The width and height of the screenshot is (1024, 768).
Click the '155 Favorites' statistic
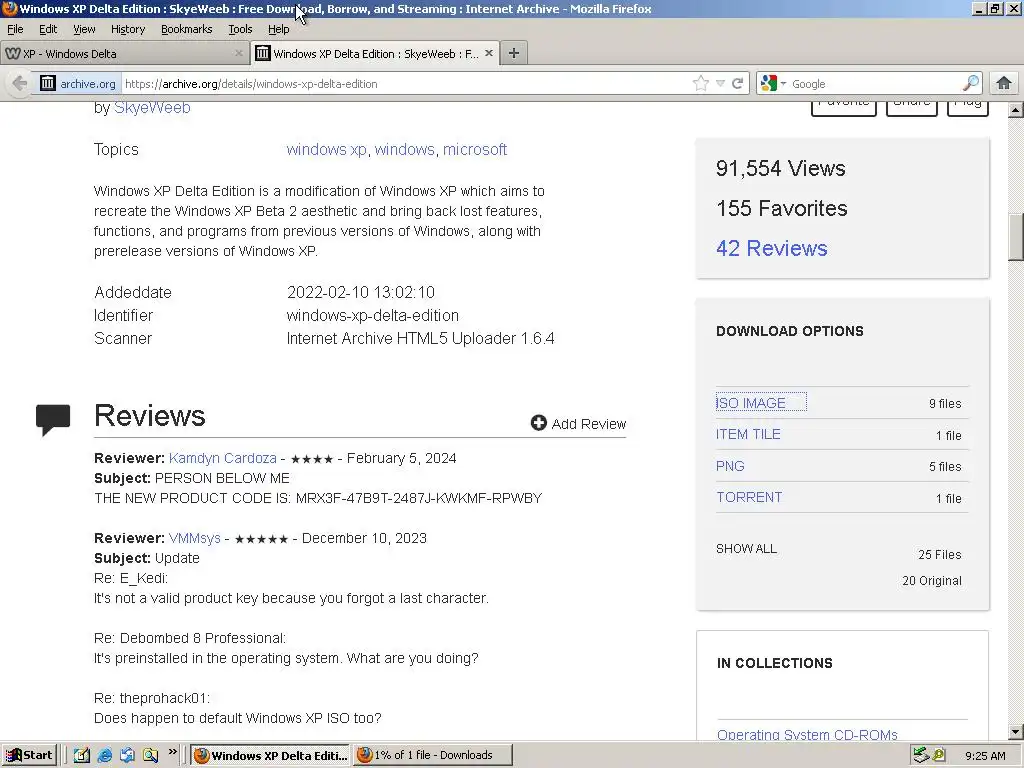coord(782,208)
